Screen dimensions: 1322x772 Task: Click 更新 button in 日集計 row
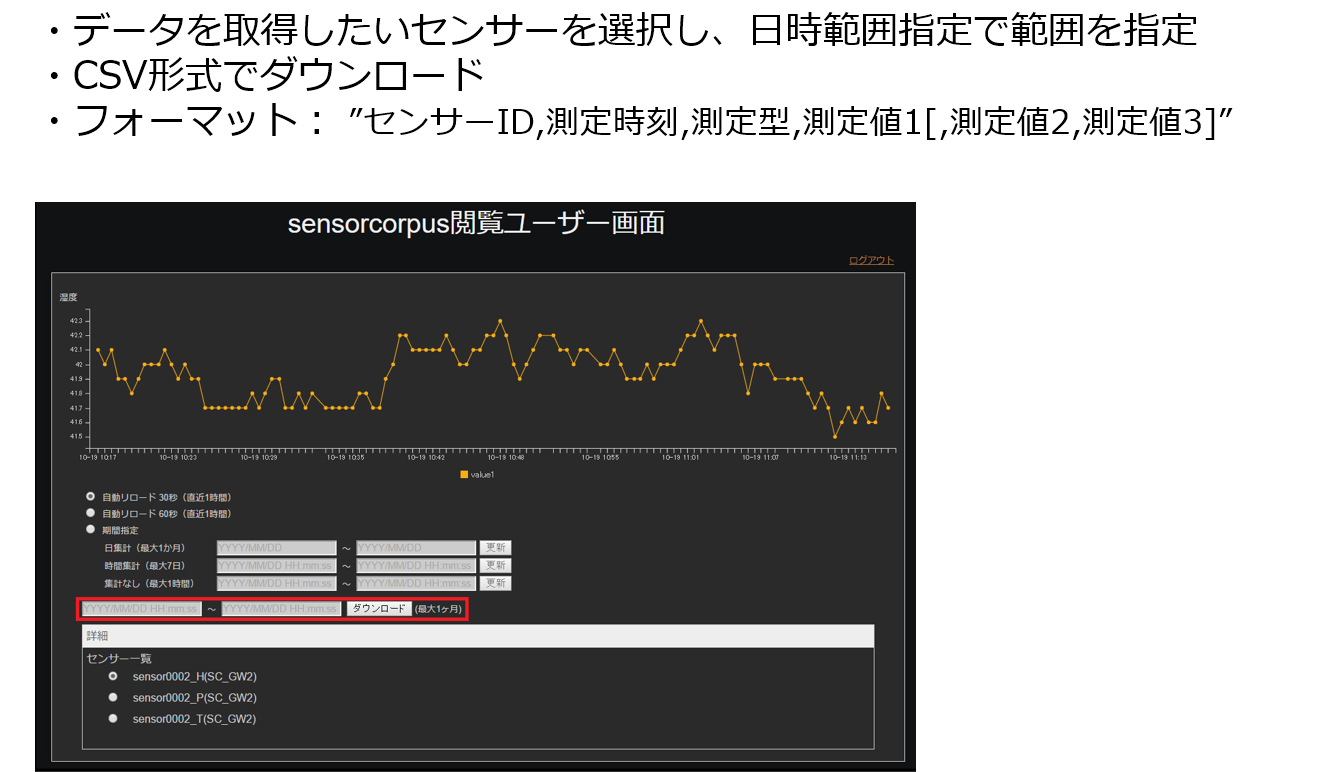pos(495,548)
